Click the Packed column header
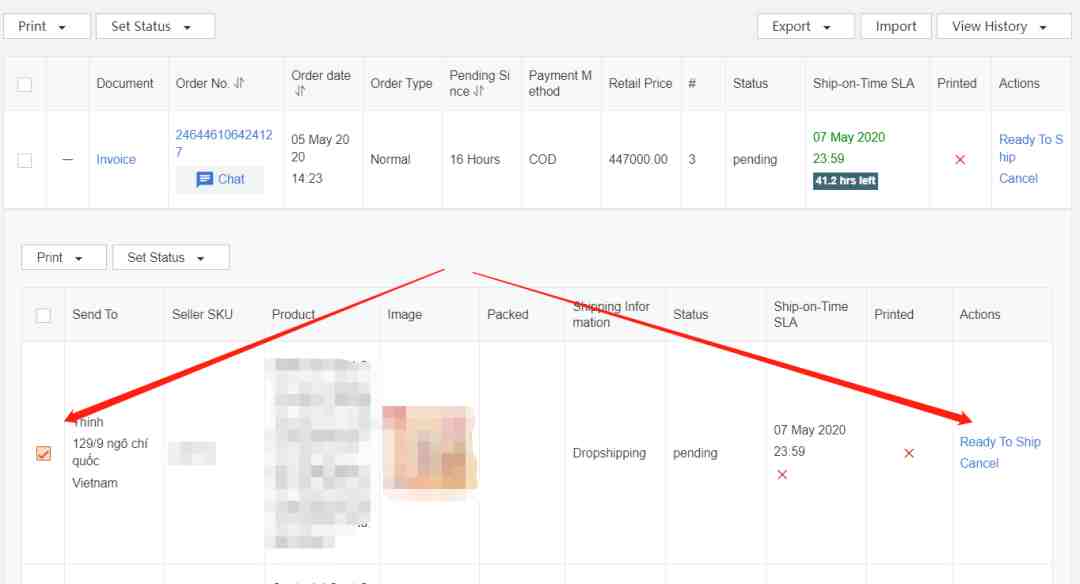 [x=508, y=314]
